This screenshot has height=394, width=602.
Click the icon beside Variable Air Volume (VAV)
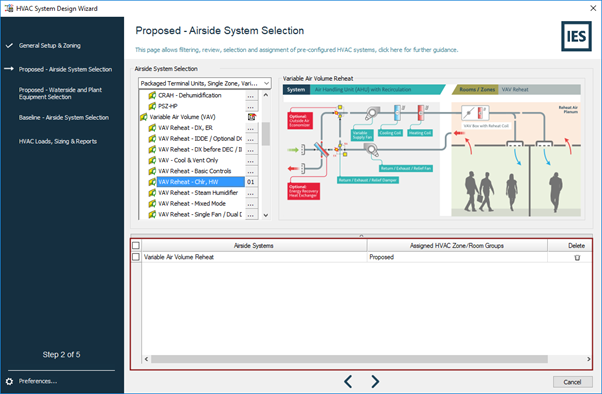coord(251,117)
